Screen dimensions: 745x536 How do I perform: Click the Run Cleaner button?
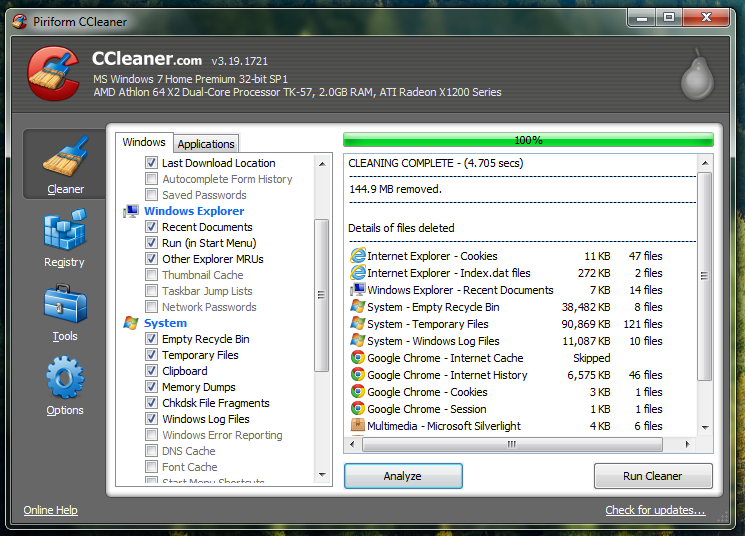pos(653,476)
